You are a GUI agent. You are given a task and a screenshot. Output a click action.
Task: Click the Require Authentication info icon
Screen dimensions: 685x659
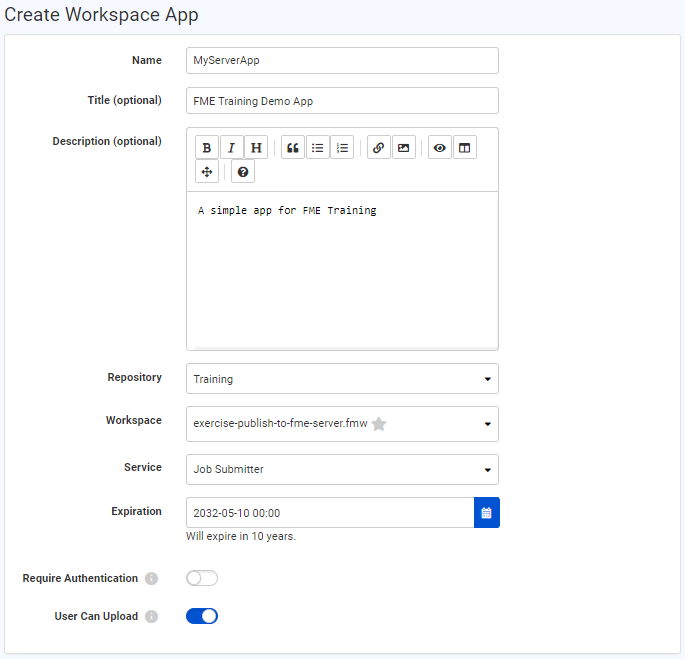152,578
